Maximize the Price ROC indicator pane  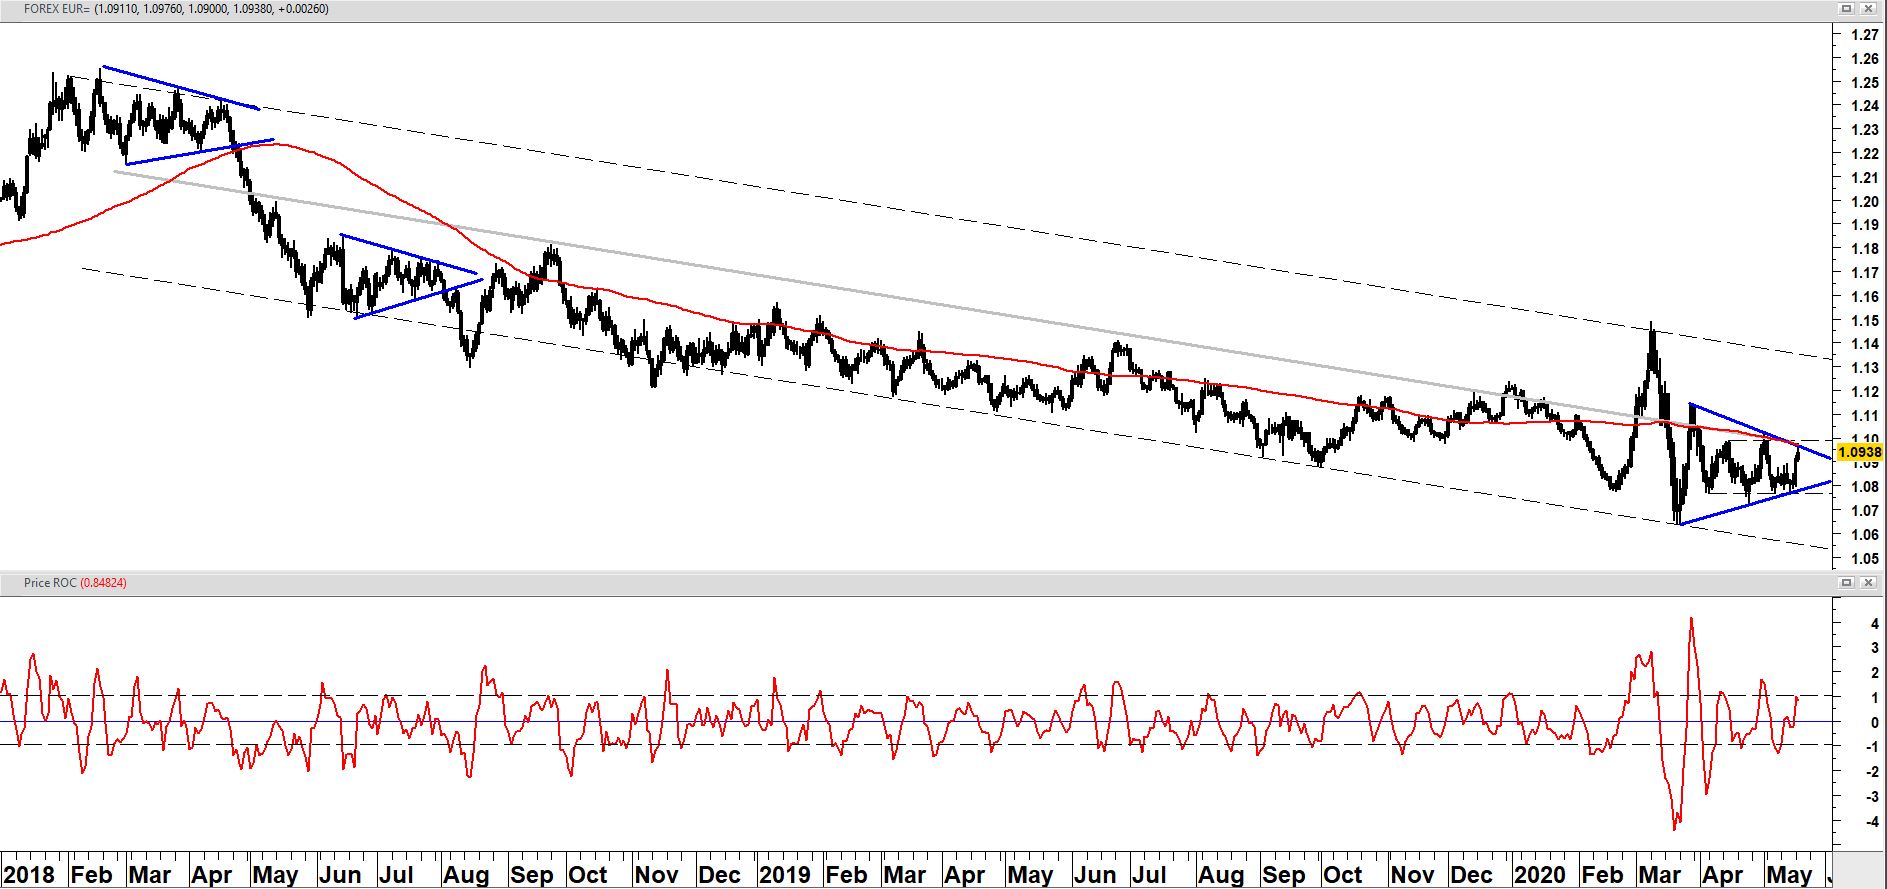[1847, 582]
